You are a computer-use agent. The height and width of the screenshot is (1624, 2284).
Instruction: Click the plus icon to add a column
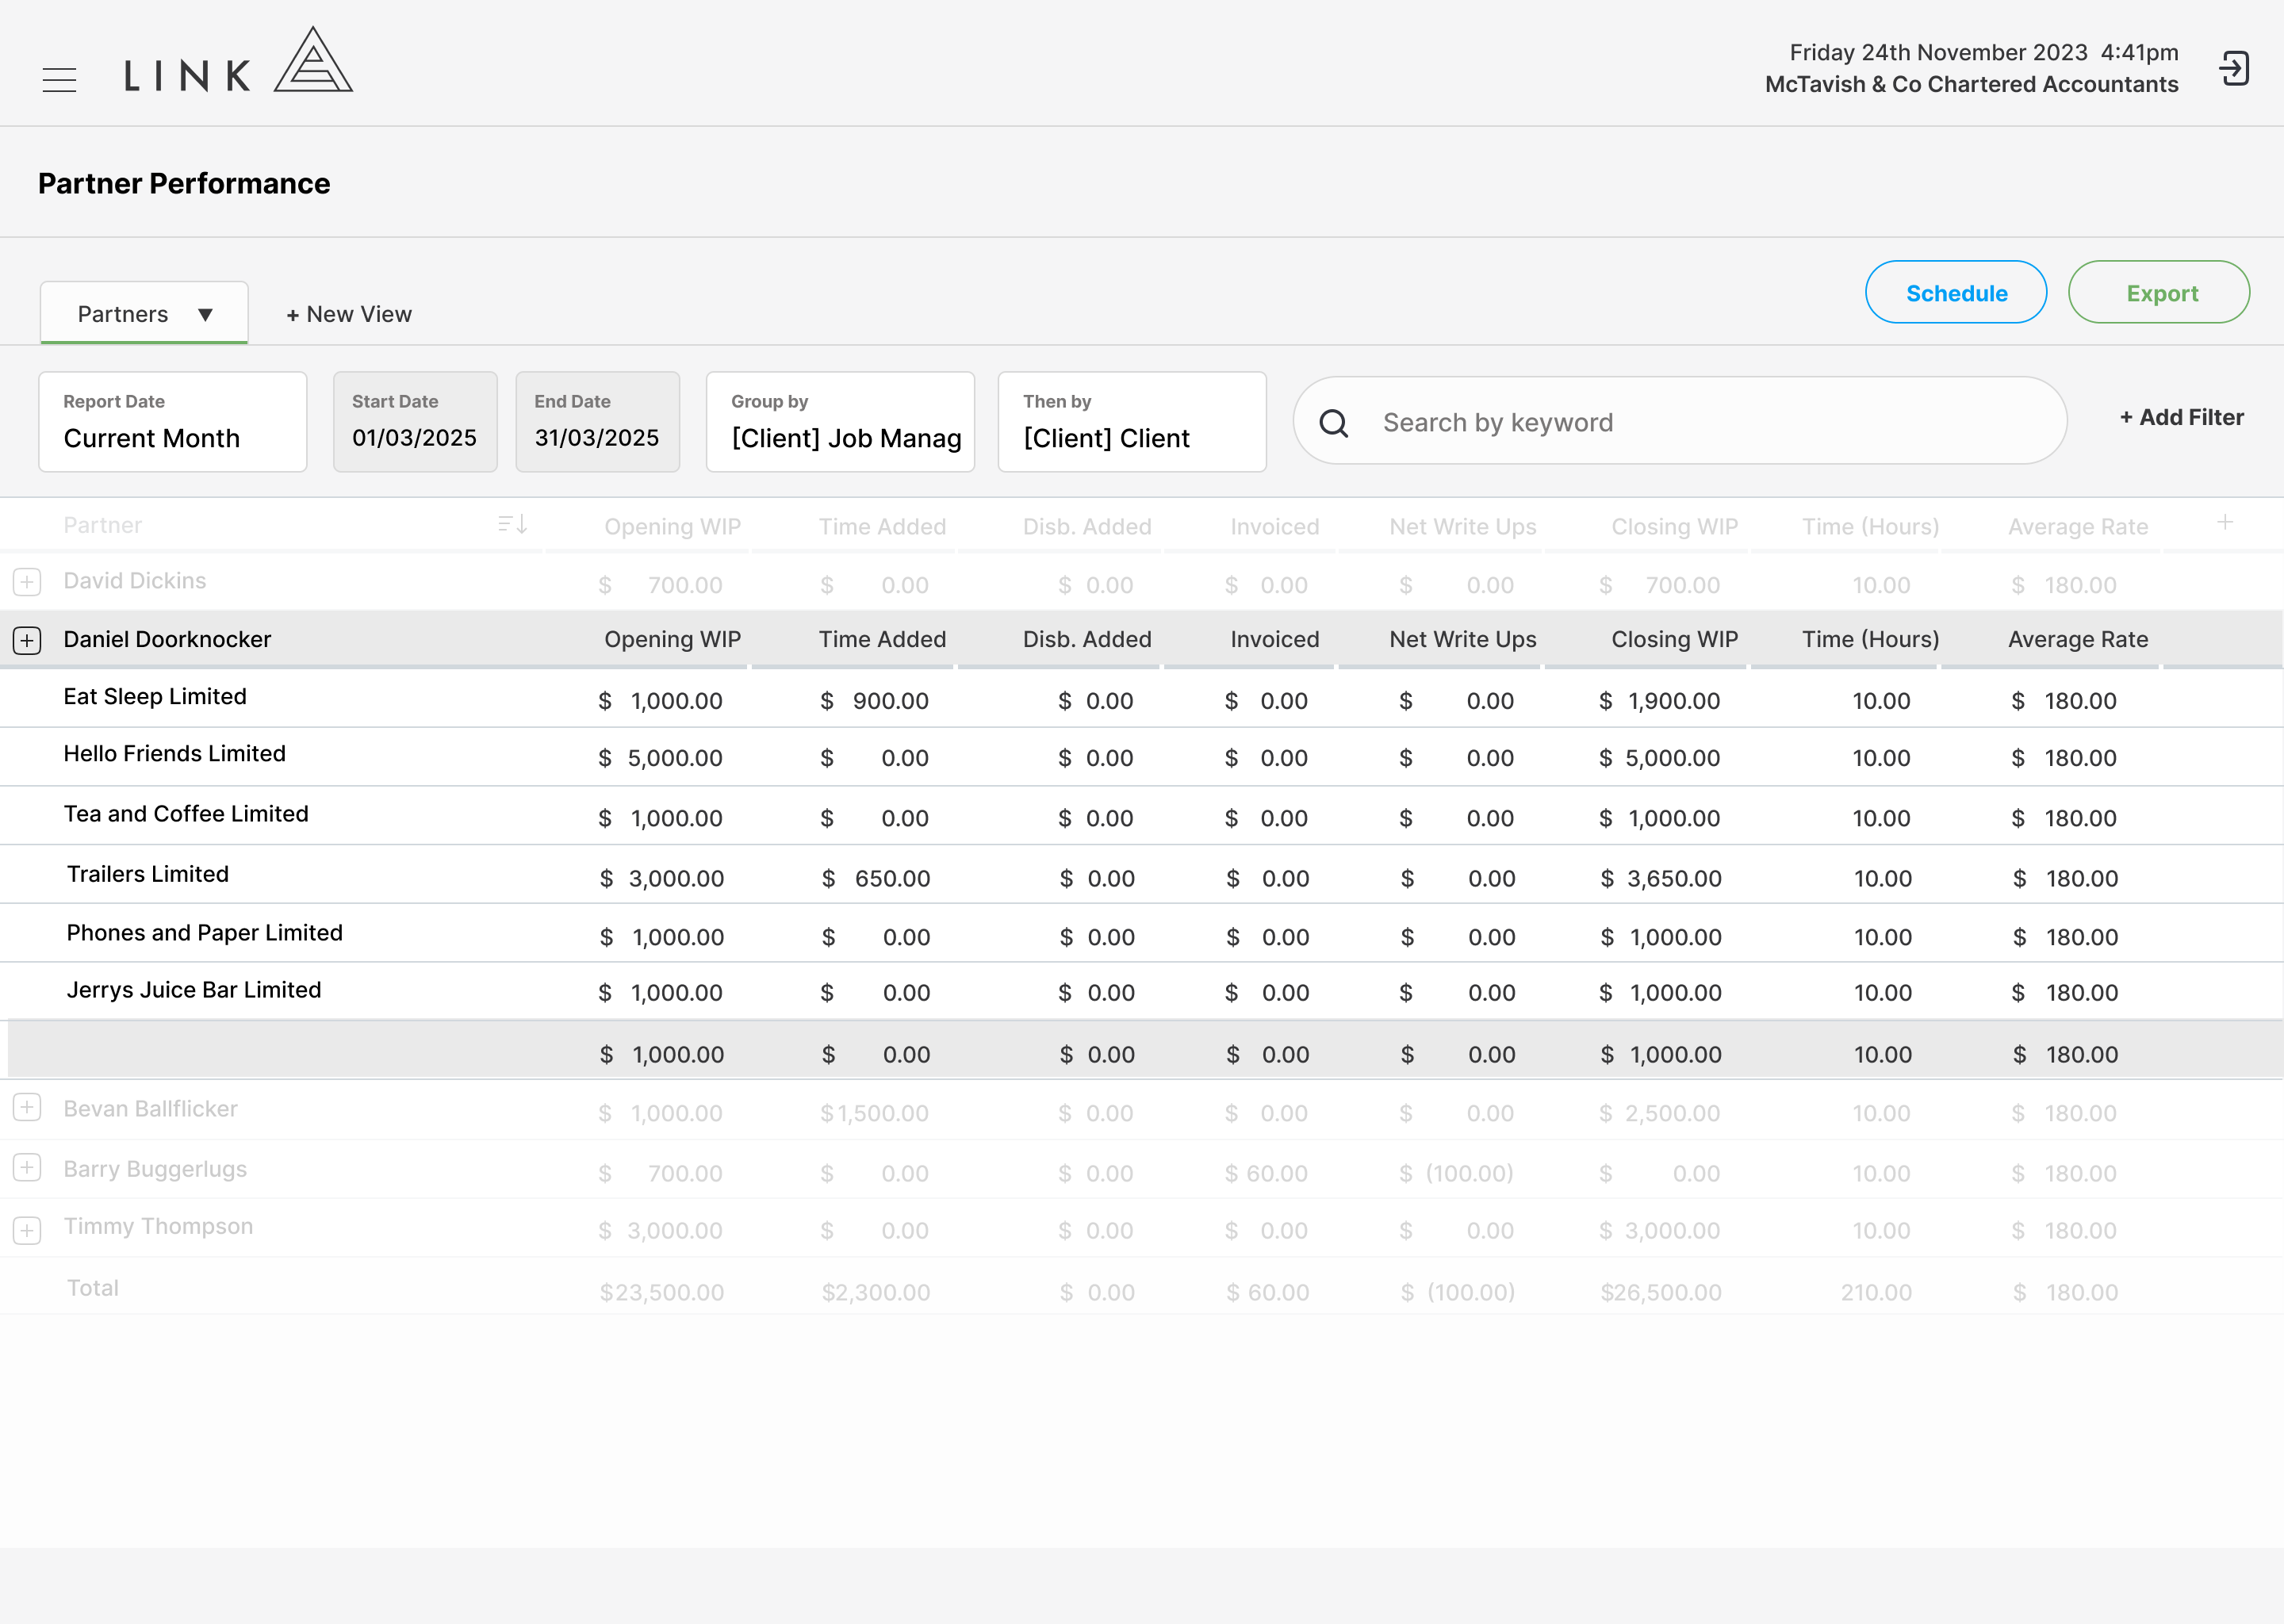(x=2224, y=522)
